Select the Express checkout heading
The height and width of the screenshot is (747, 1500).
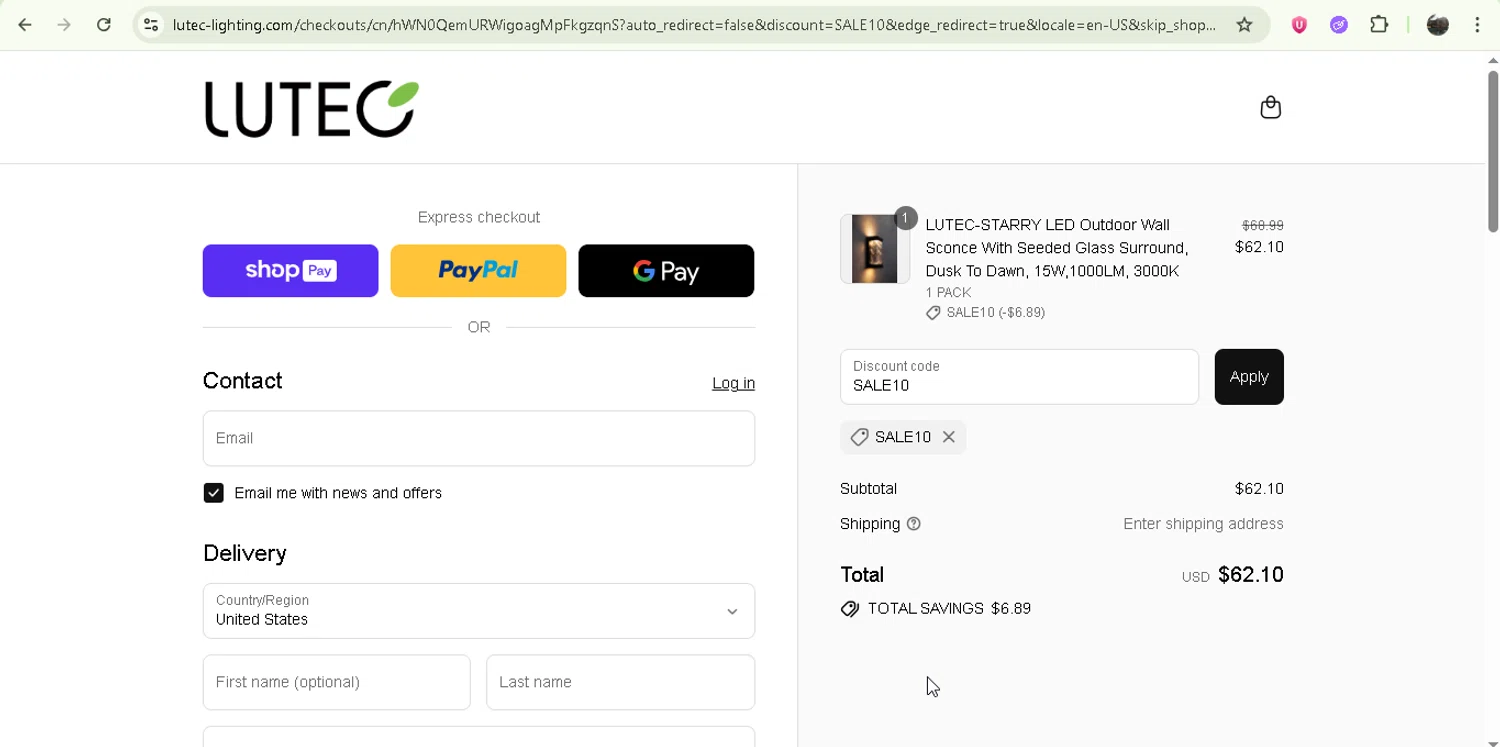(x=479, y=217)
